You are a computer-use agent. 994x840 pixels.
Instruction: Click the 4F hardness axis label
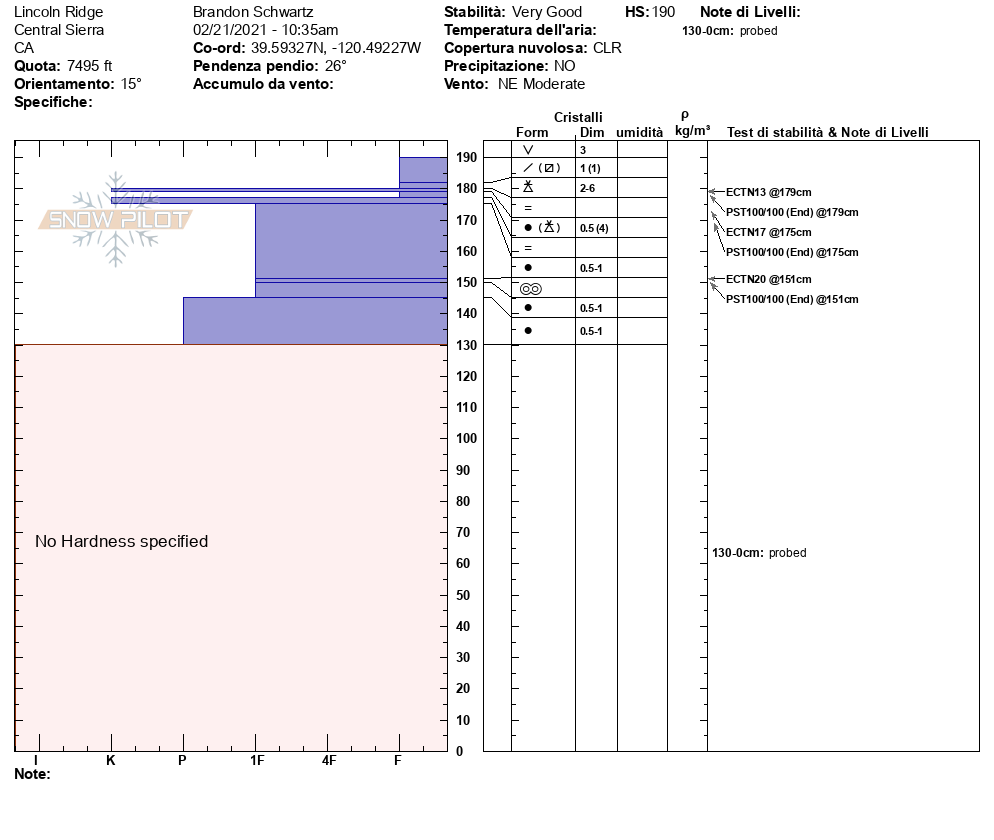(x=329, y=761)
